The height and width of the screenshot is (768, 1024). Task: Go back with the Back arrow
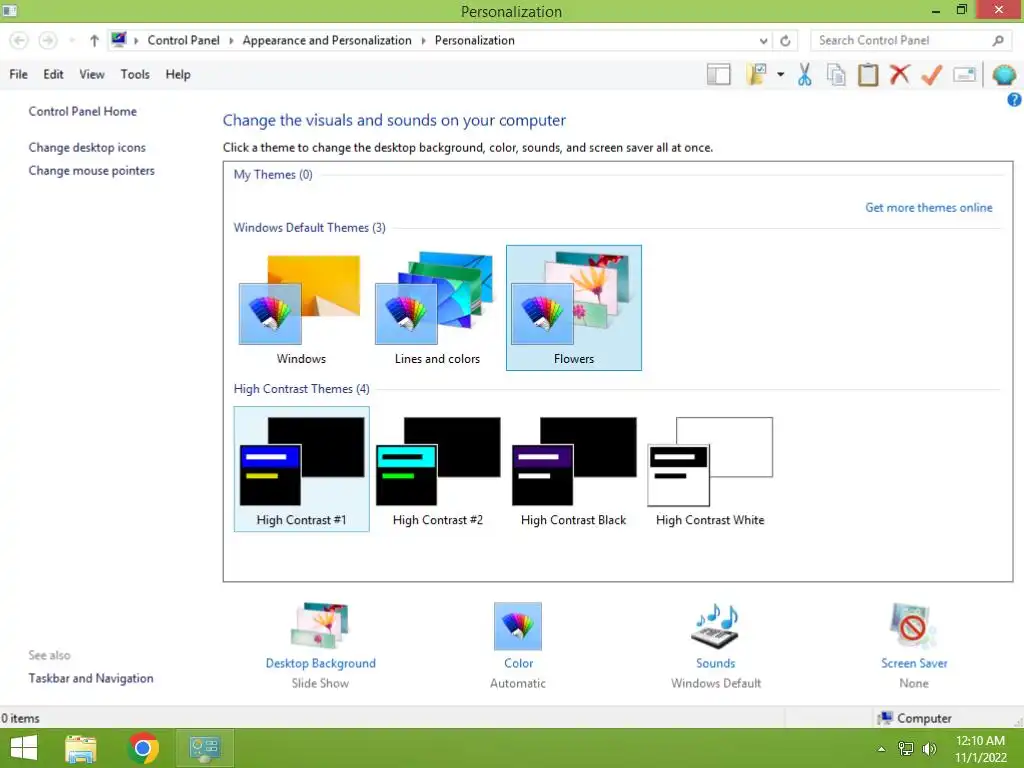(19, 40)
